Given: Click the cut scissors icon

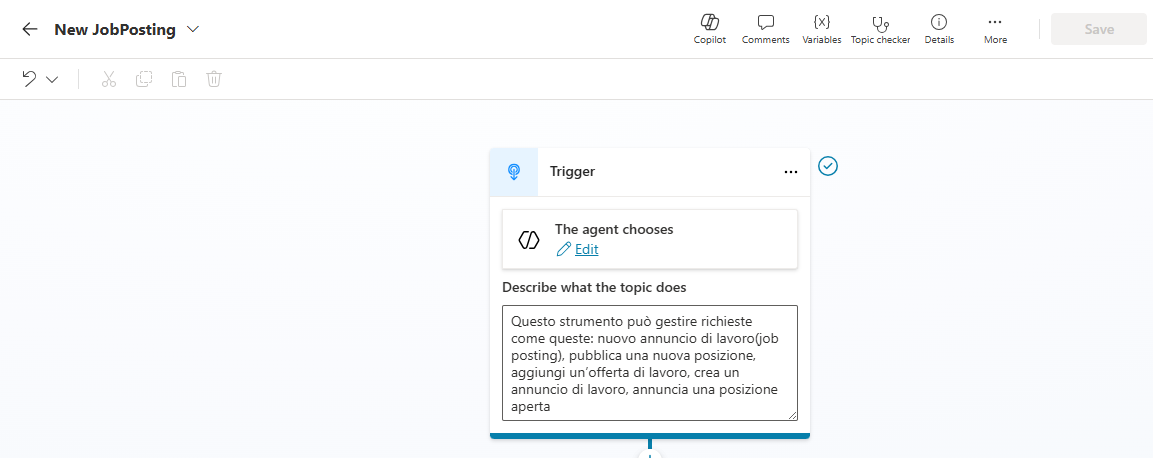Looking at the screenshot, I should [x=109, y=79].
